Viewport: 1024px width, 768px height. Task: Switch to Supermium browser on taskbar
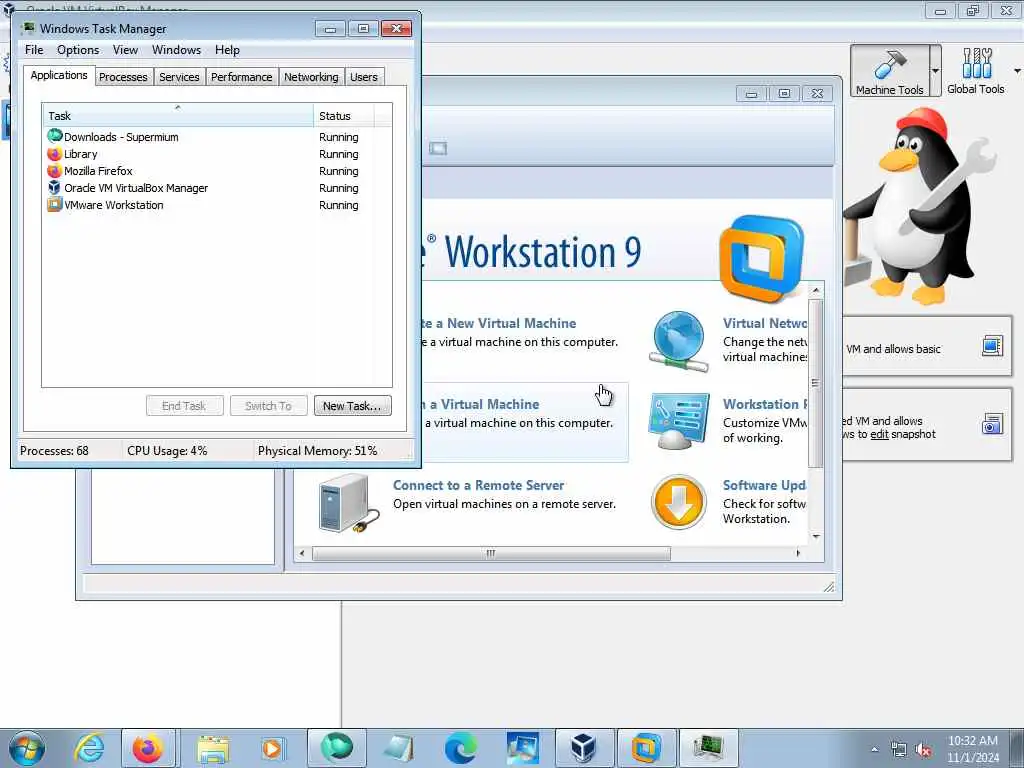coord(336,748)
